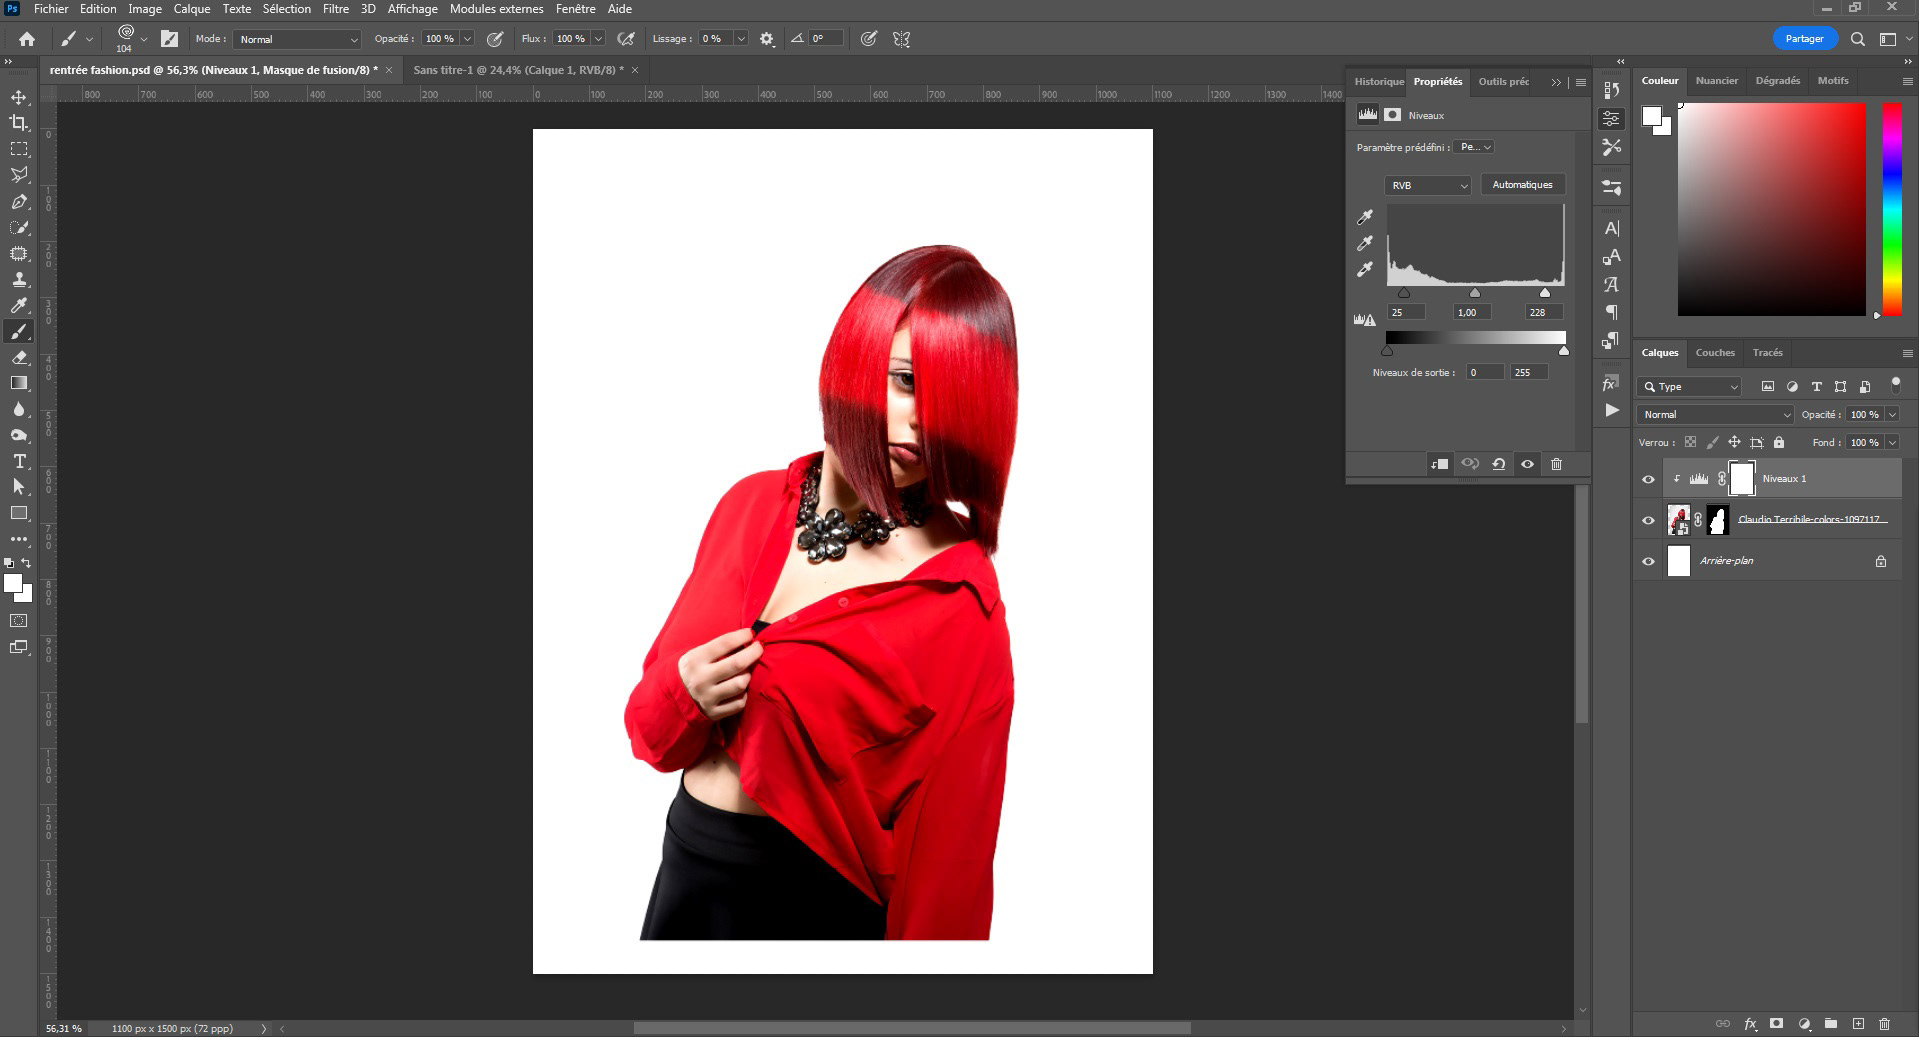Click the Home icon in options bar

click(x=27, y=39)
